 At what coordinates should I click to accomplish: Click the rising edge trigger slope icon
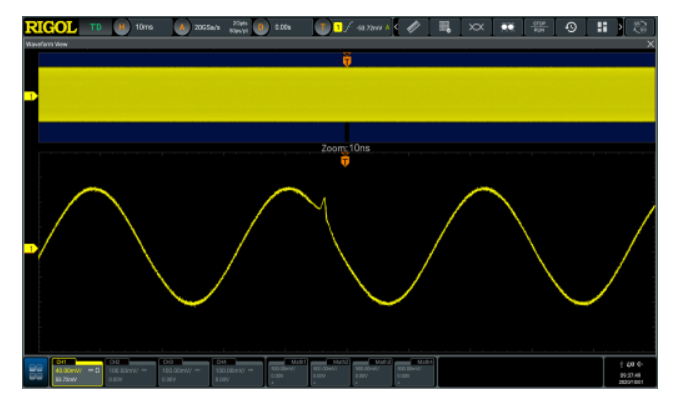[x=348, y=27]
